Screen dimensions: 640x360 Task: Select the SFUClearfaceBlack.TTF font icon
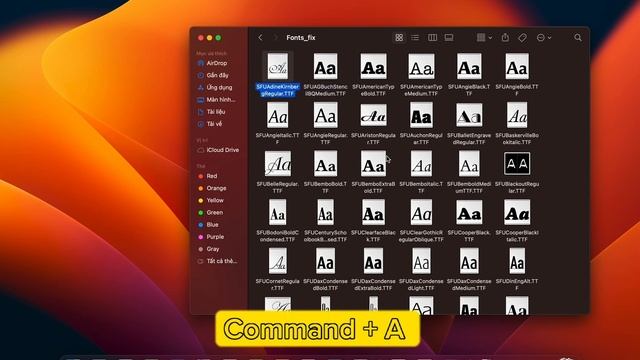(x=373, y=212)
